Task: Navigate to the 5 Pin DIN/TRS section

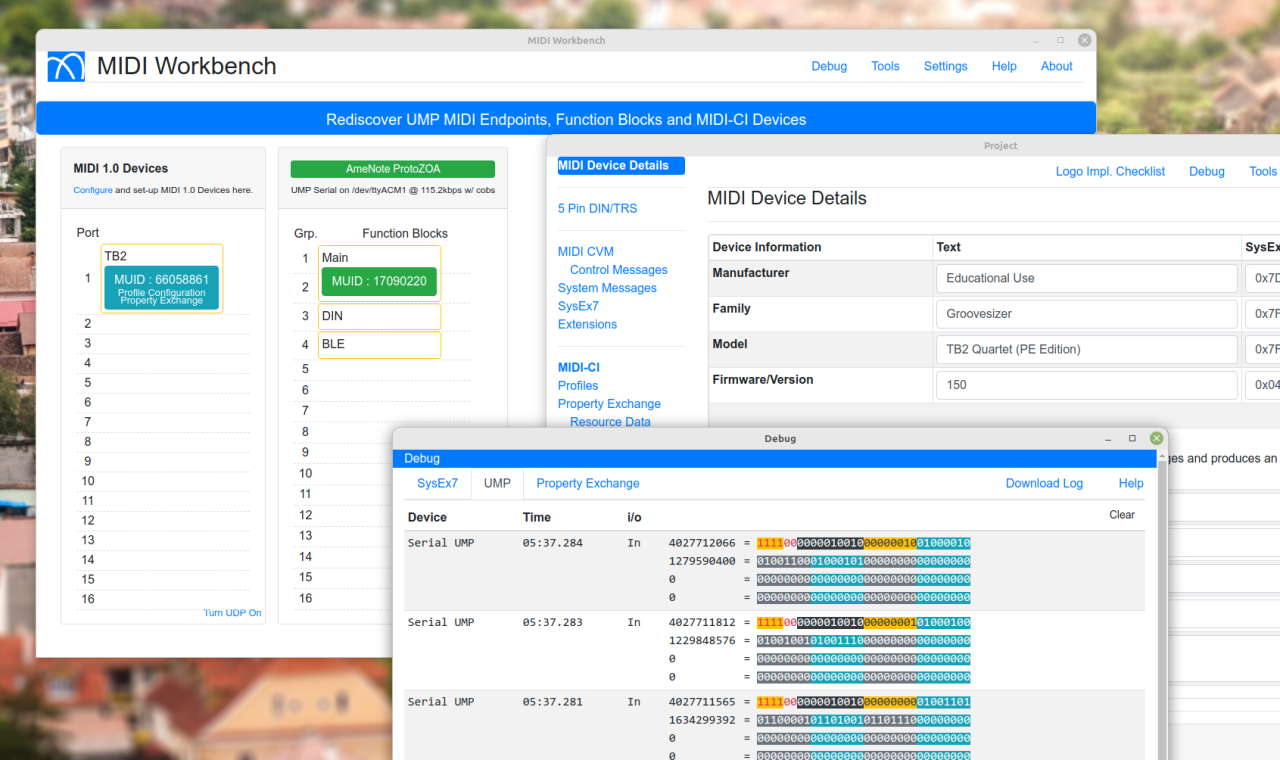Action: coord(597,208)
